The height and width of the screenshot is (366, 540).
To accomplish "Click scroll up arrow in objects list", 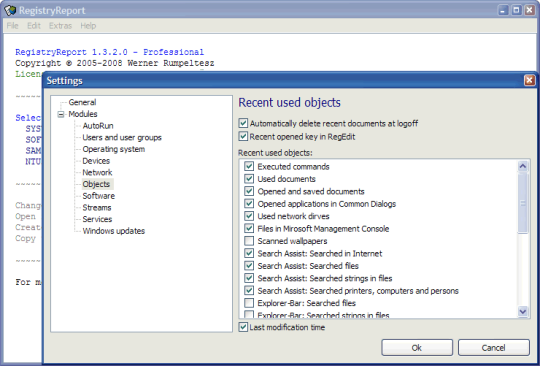I will click(523, 166).
